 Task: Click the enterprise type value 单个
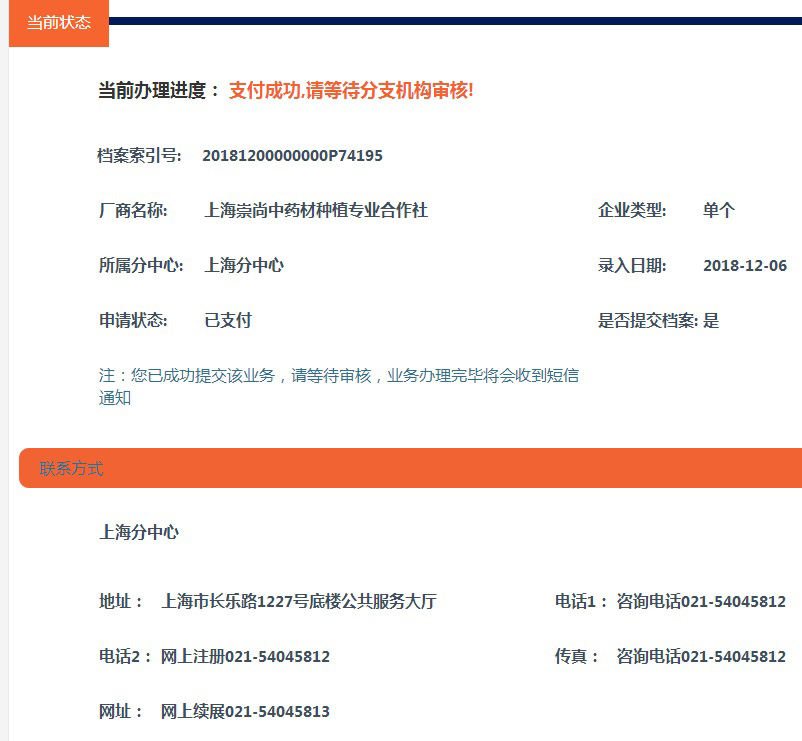click(719, 210)
